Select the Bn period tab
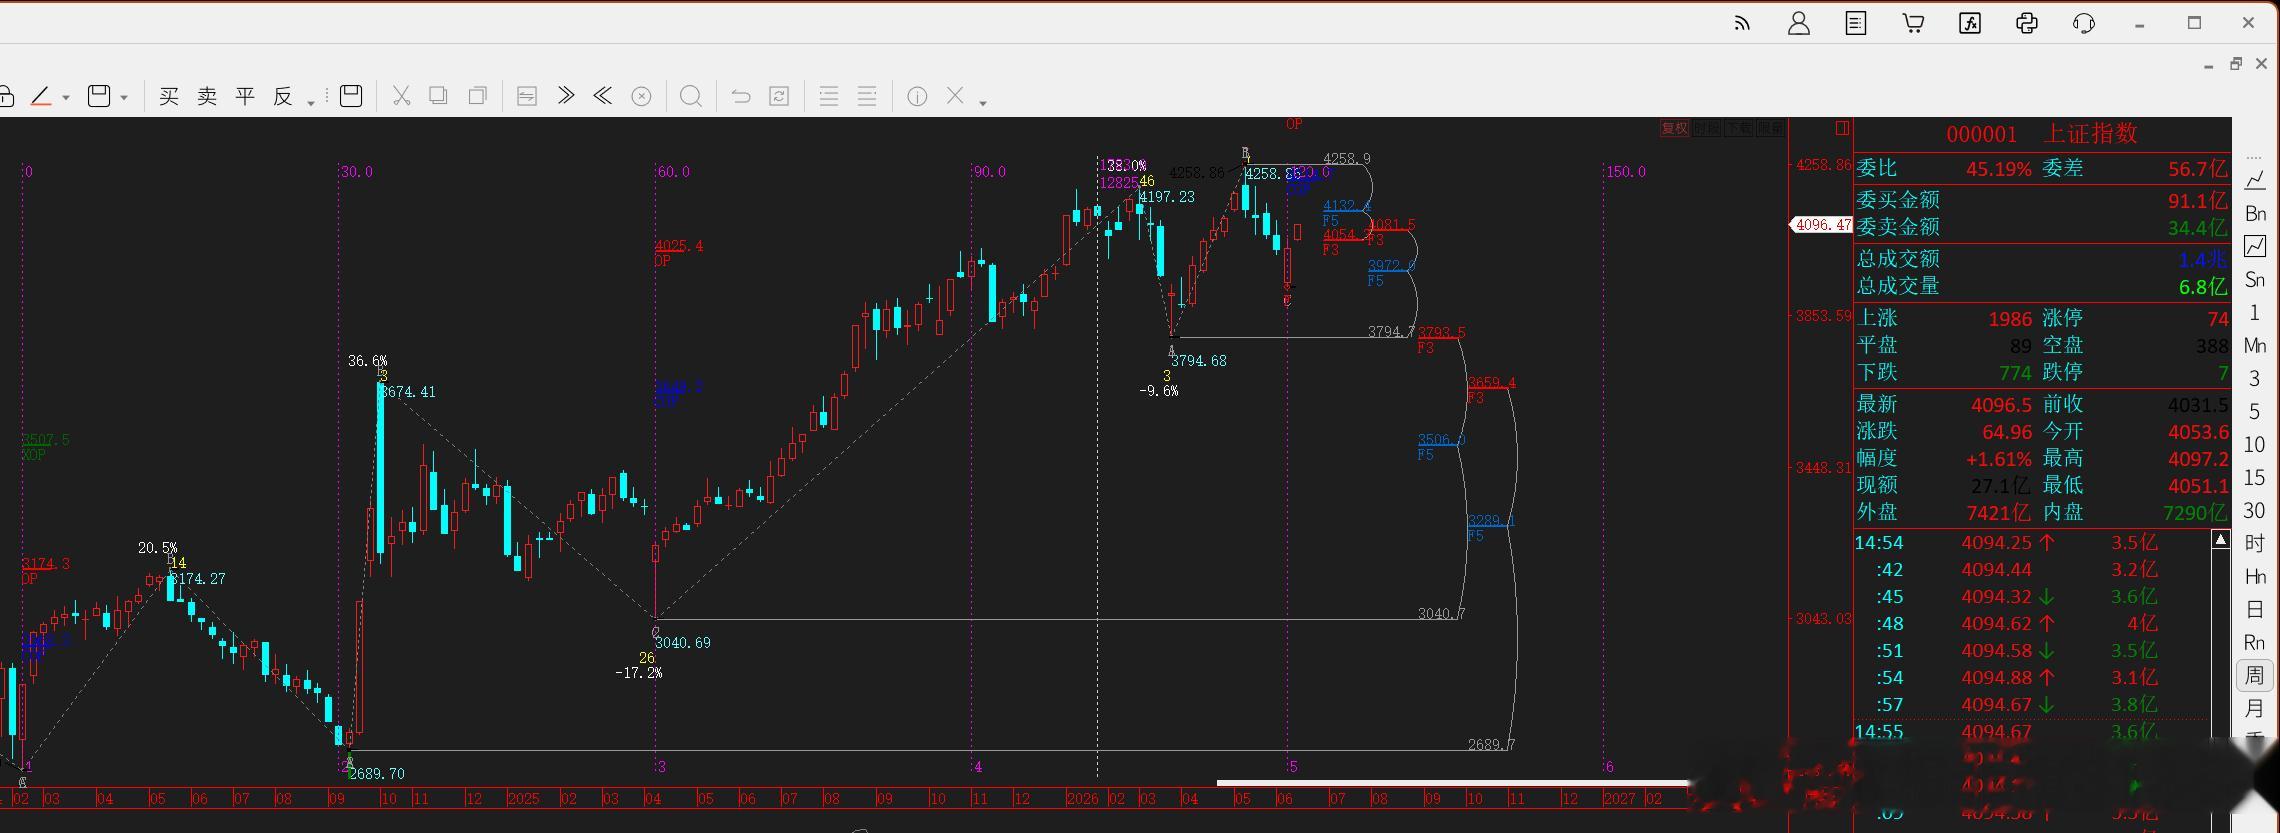This screenshot has width=2280, height=833. click(x=2255, y=213)
